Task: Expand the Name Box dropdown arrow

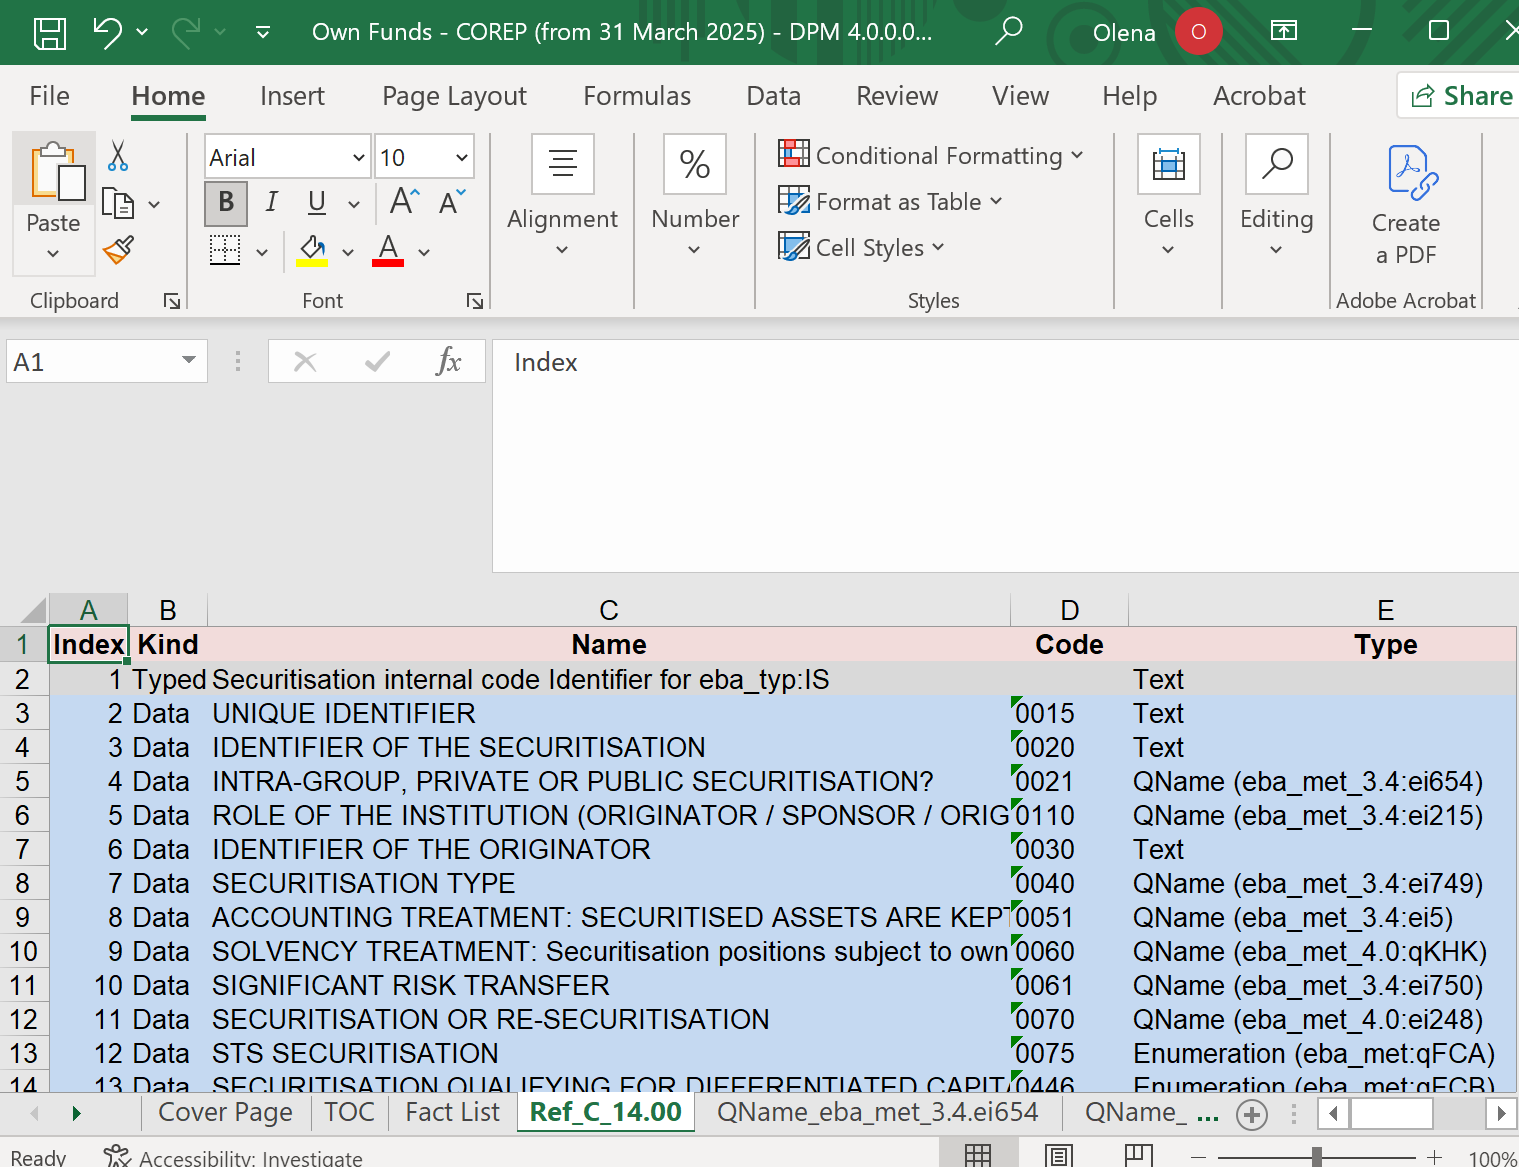Action: [x=188, y=361]
